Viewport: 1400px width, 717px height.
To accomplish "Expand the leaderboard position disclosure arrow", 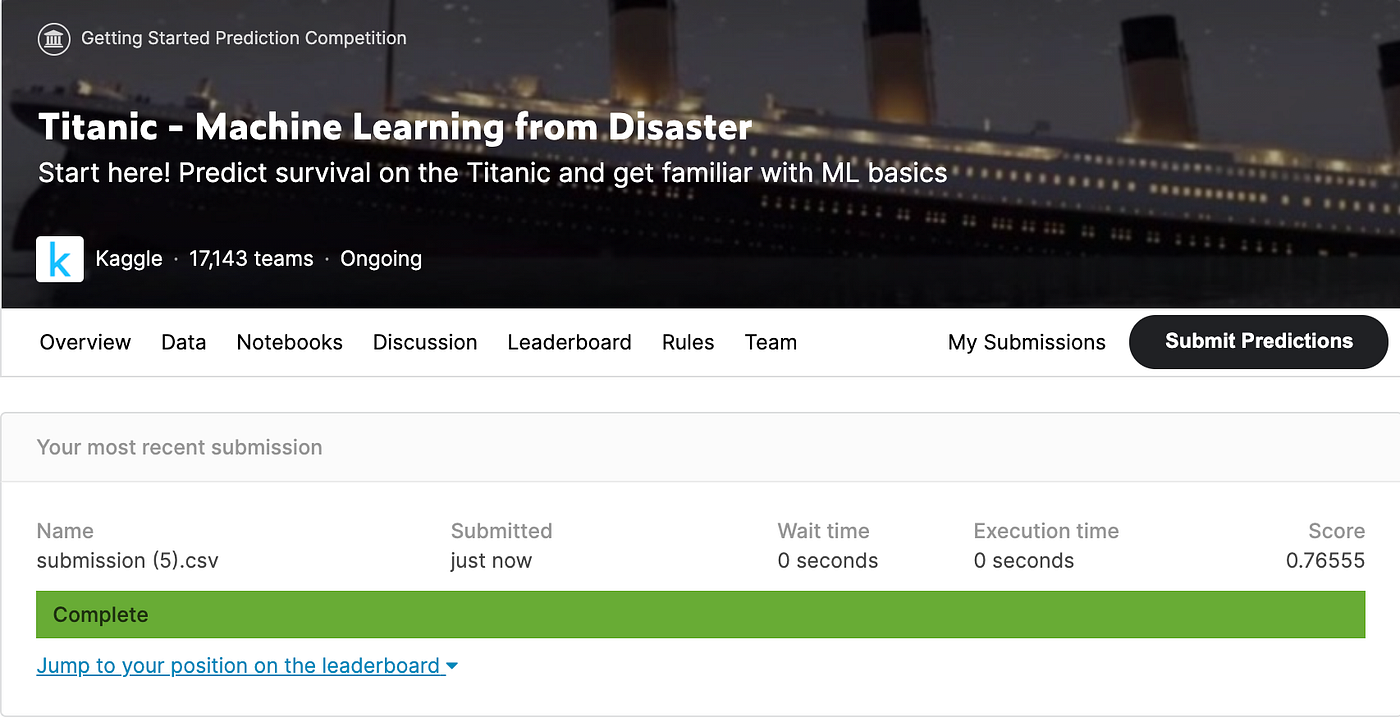I will [452, 665].
